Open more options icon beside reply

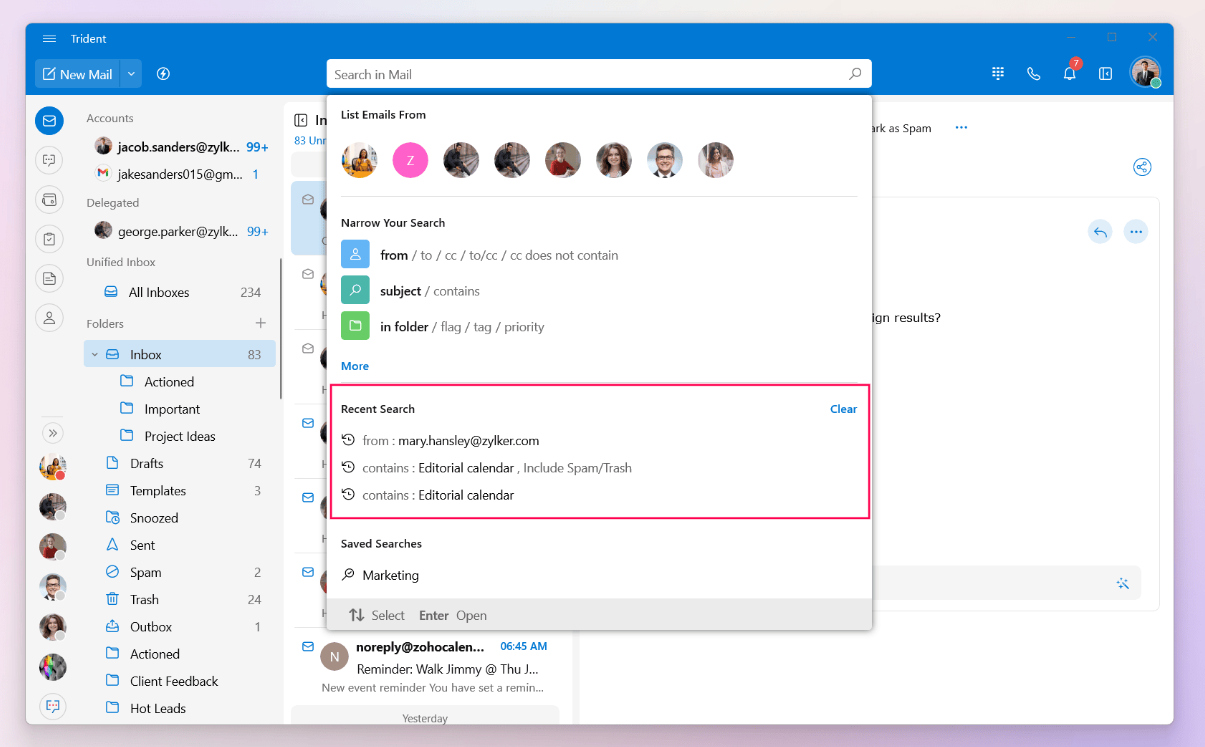click(1135, 232)
